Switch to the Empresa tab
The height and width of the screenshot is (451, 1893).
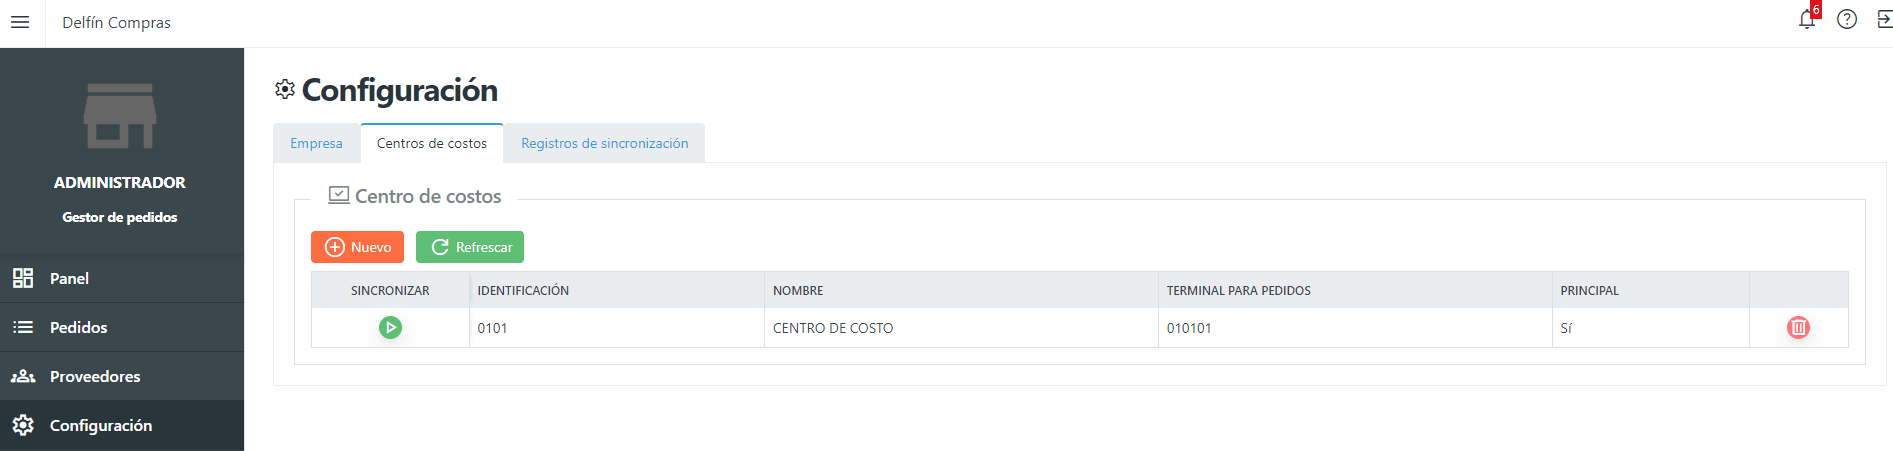(x=316, y=143)
